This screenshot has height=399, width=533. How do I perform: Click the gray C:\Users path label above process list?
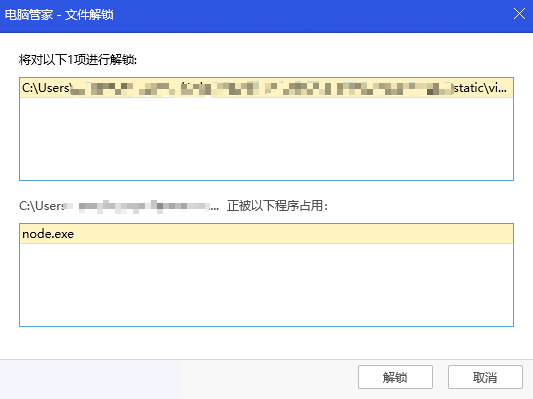tap(119, 206)
